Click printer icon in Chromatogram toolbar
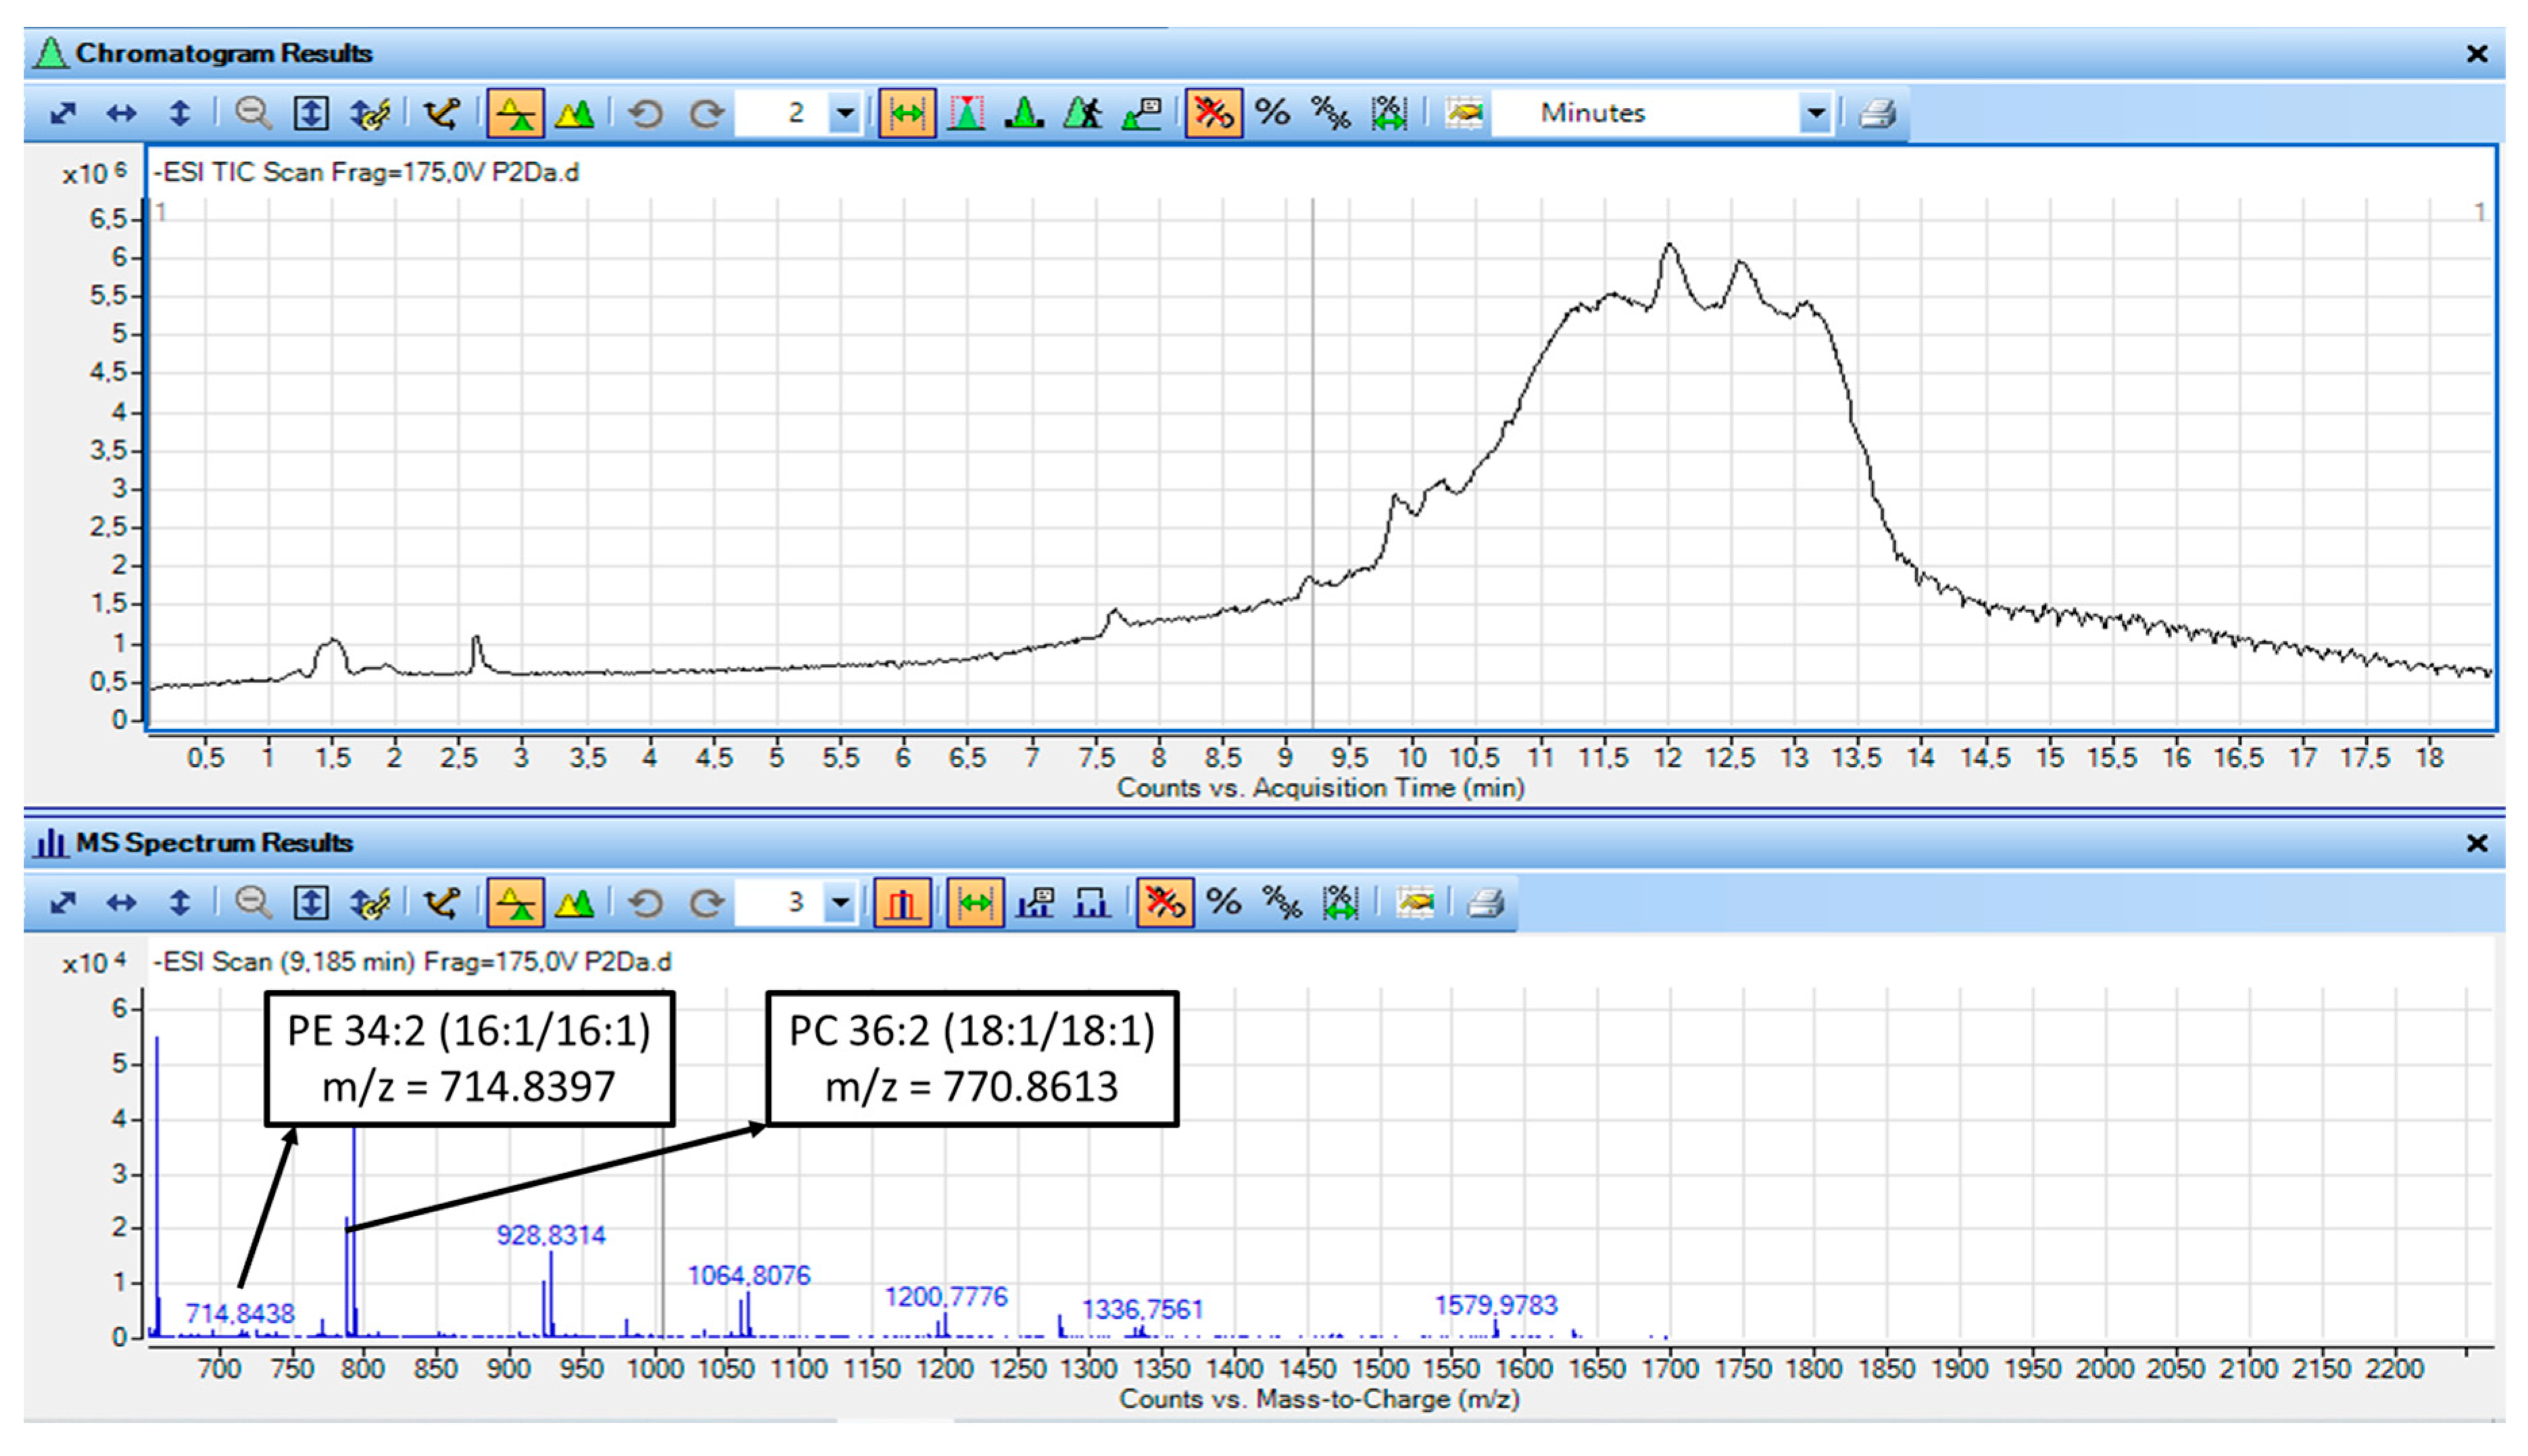This screenshot has width=2528, height=1456. tap(1877, 113)
